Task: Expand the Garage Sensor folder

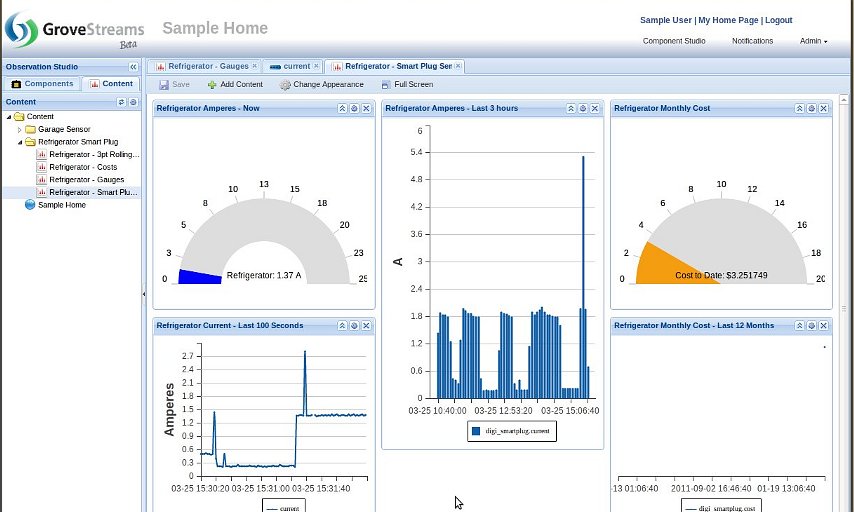Action: click(19, 130)
